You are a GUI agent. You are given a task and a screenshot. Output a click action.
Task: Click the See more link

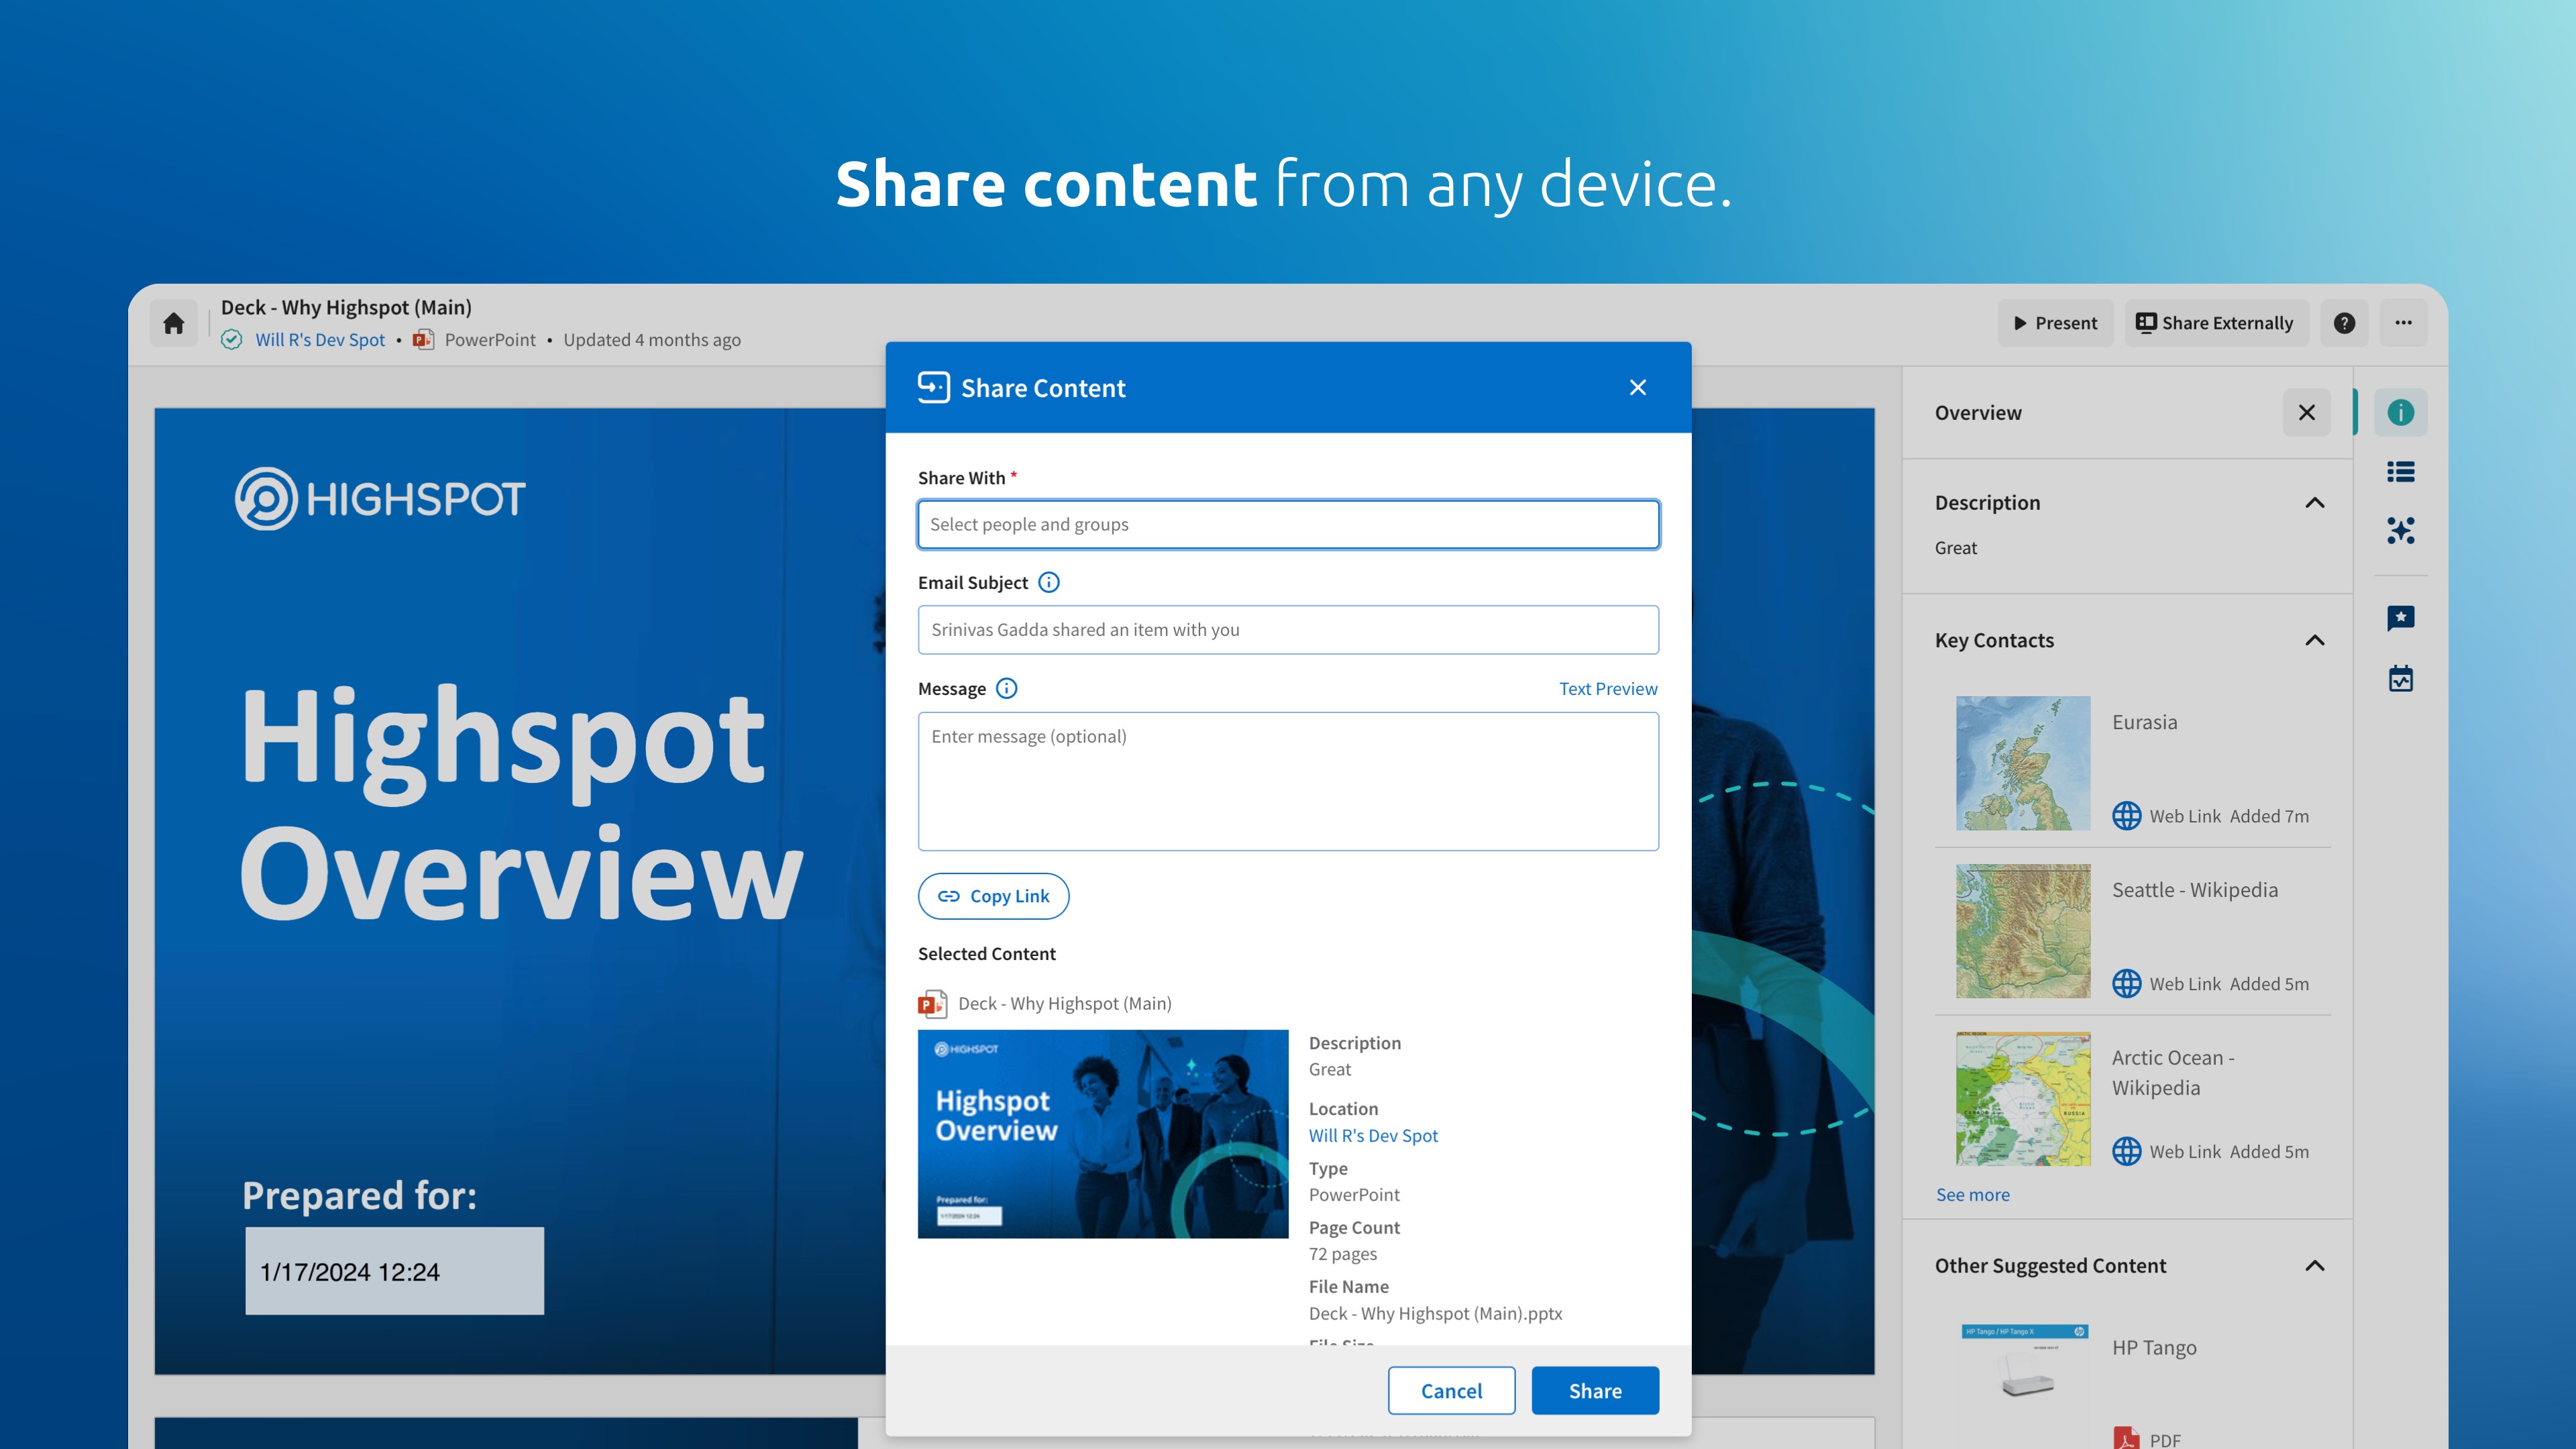(x=1972, y=1194)
